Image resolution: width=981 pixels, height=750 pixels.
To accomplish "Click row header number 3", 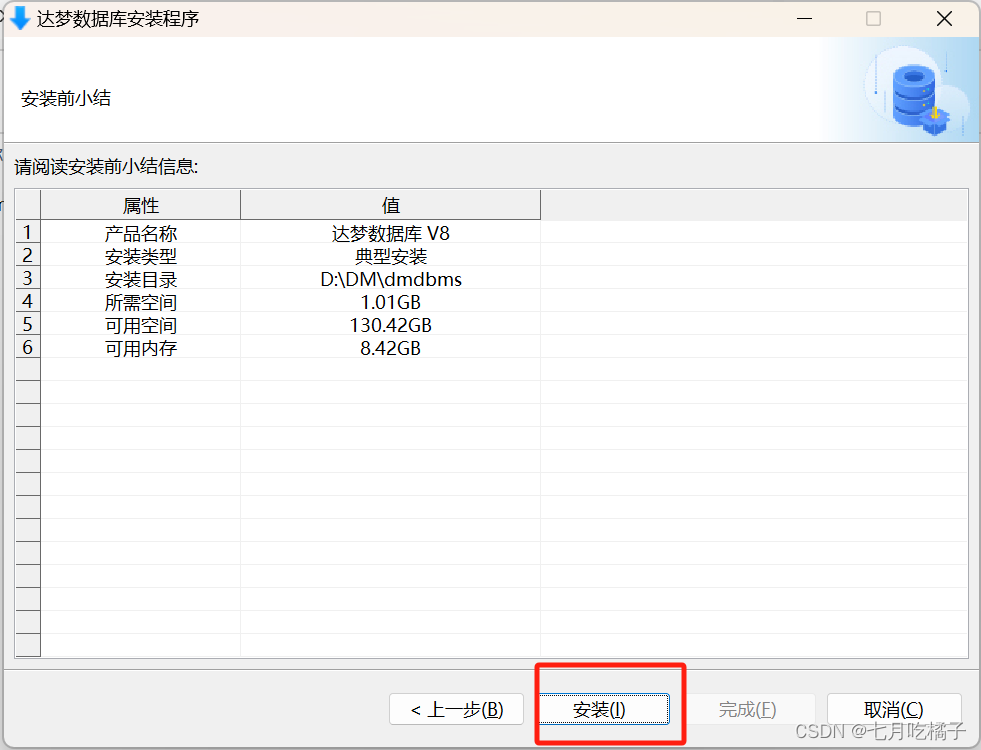I will [28, 278].
